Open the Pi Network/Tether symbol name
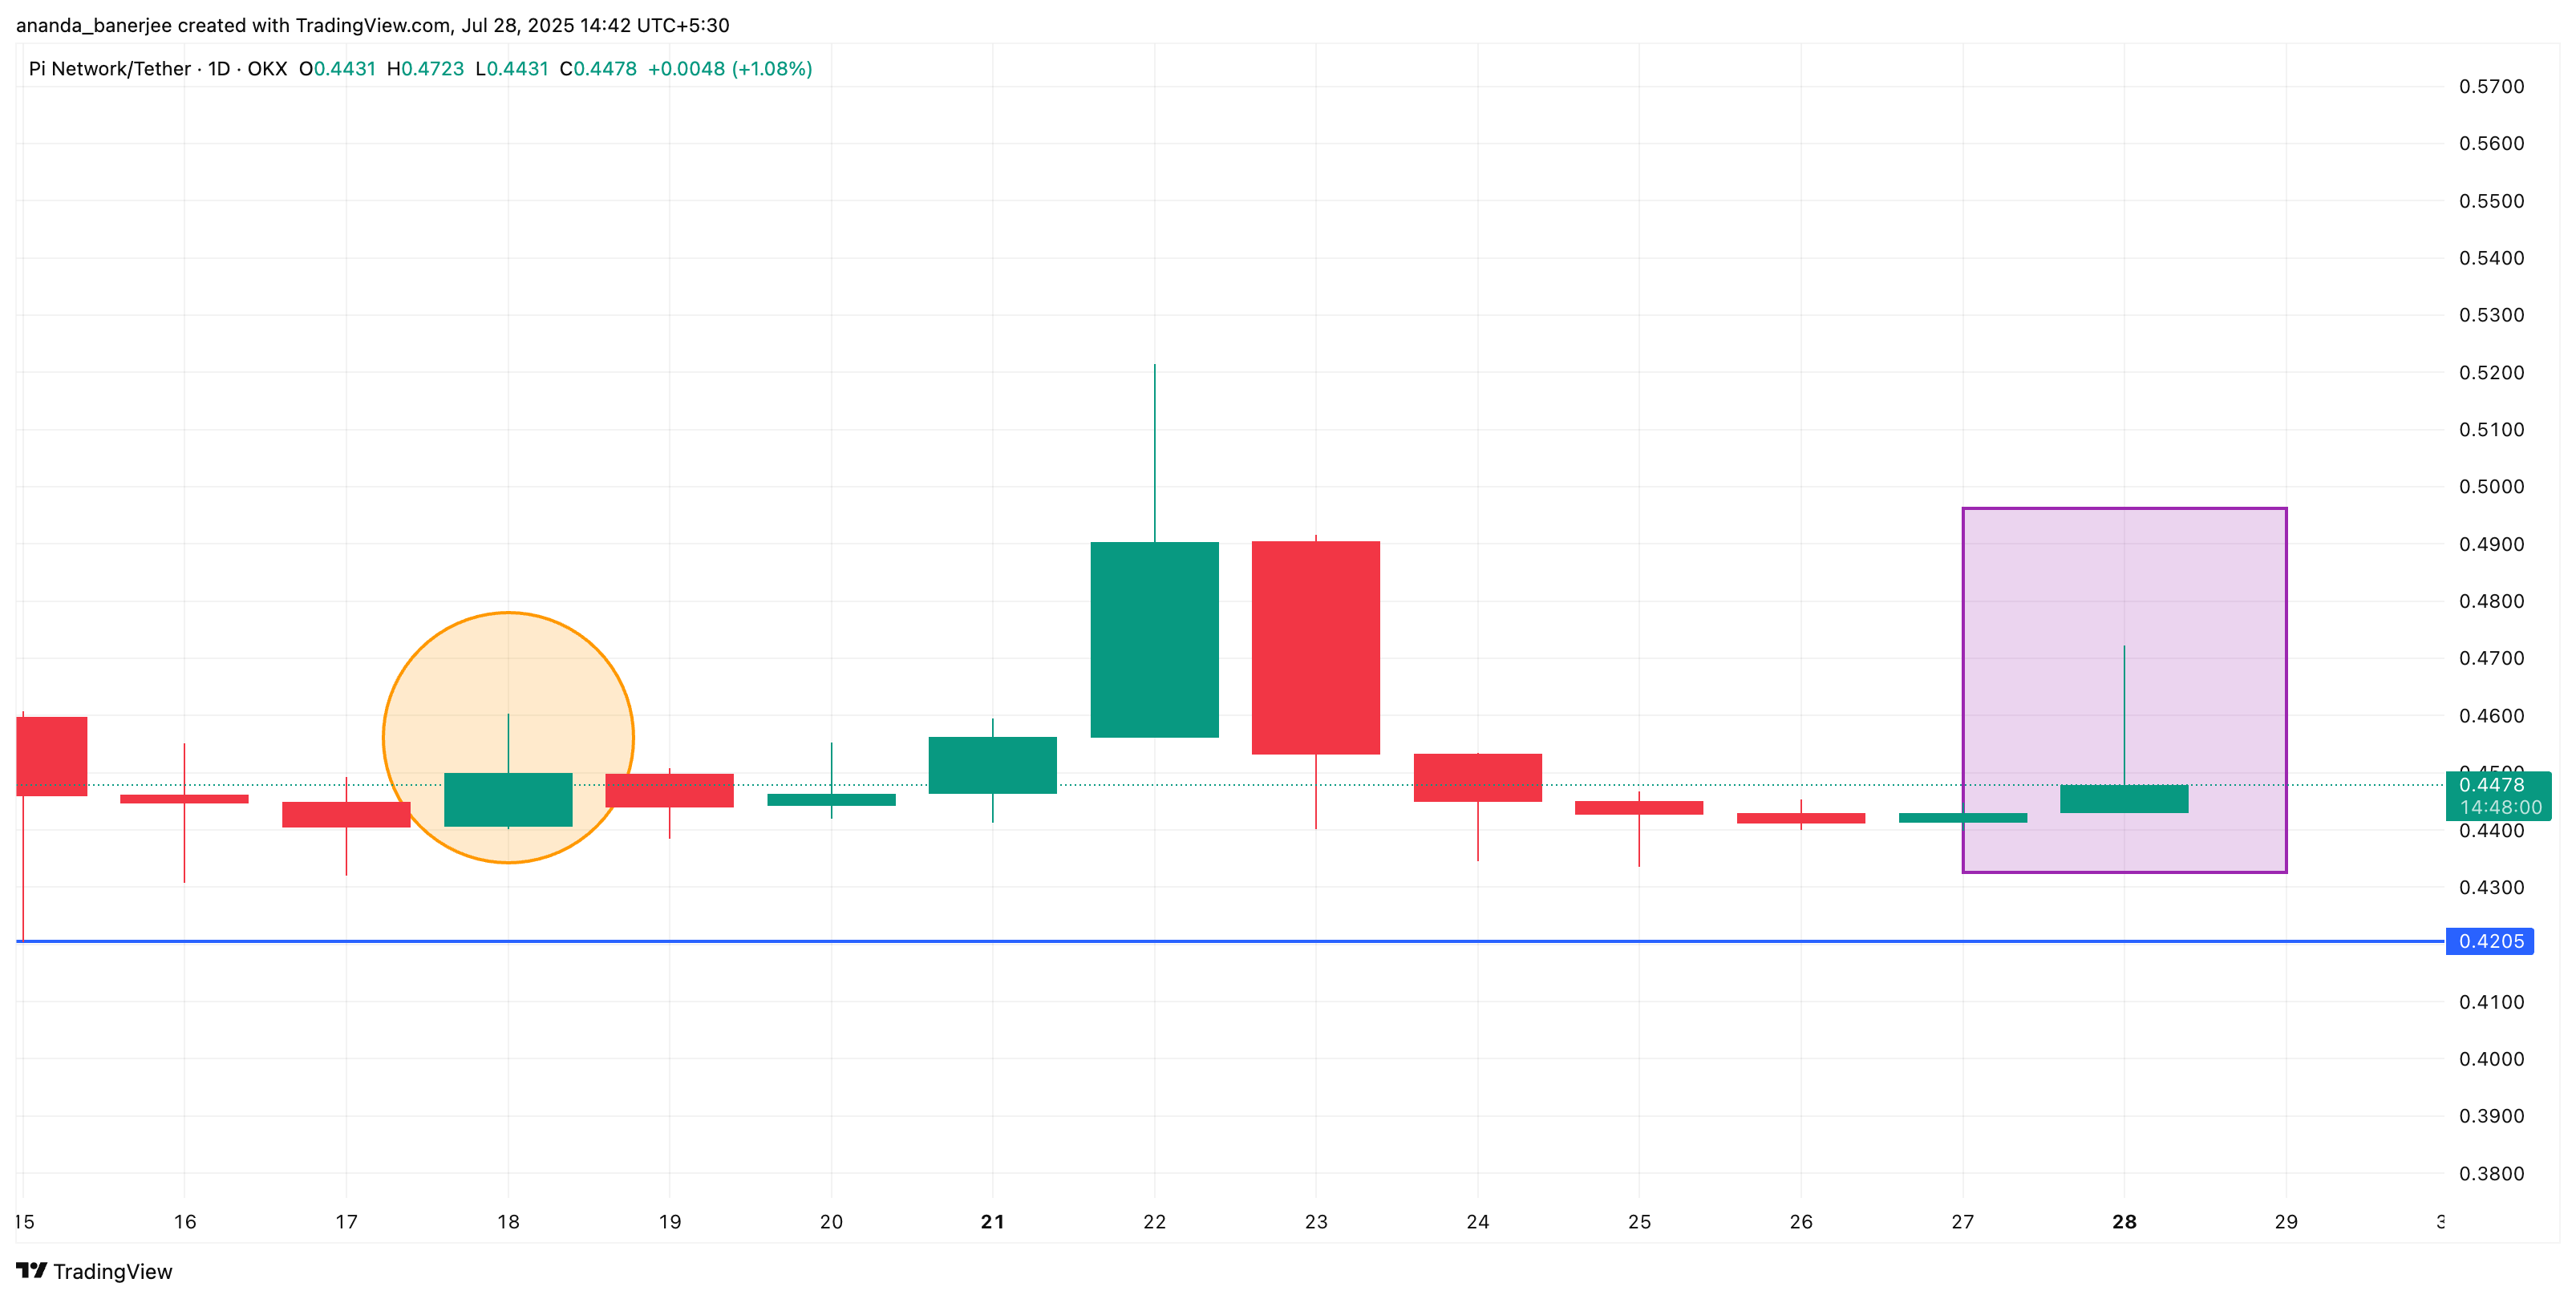This screenshot has height=1299, width=2576. coord(110,69)
